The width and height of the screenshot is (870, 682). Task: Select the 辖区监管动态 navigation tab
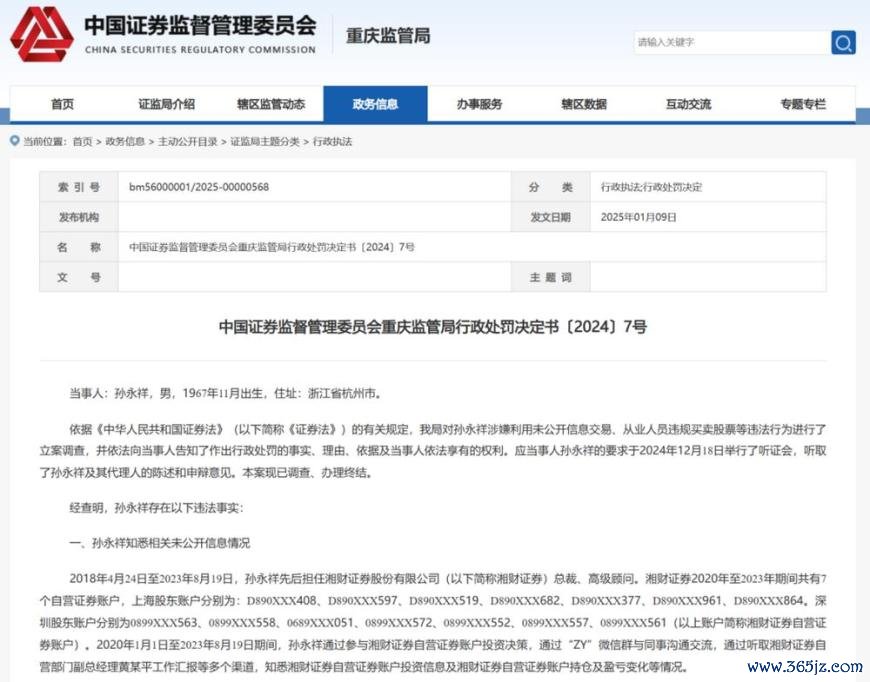pyautogui.click(x=271, y=104)
